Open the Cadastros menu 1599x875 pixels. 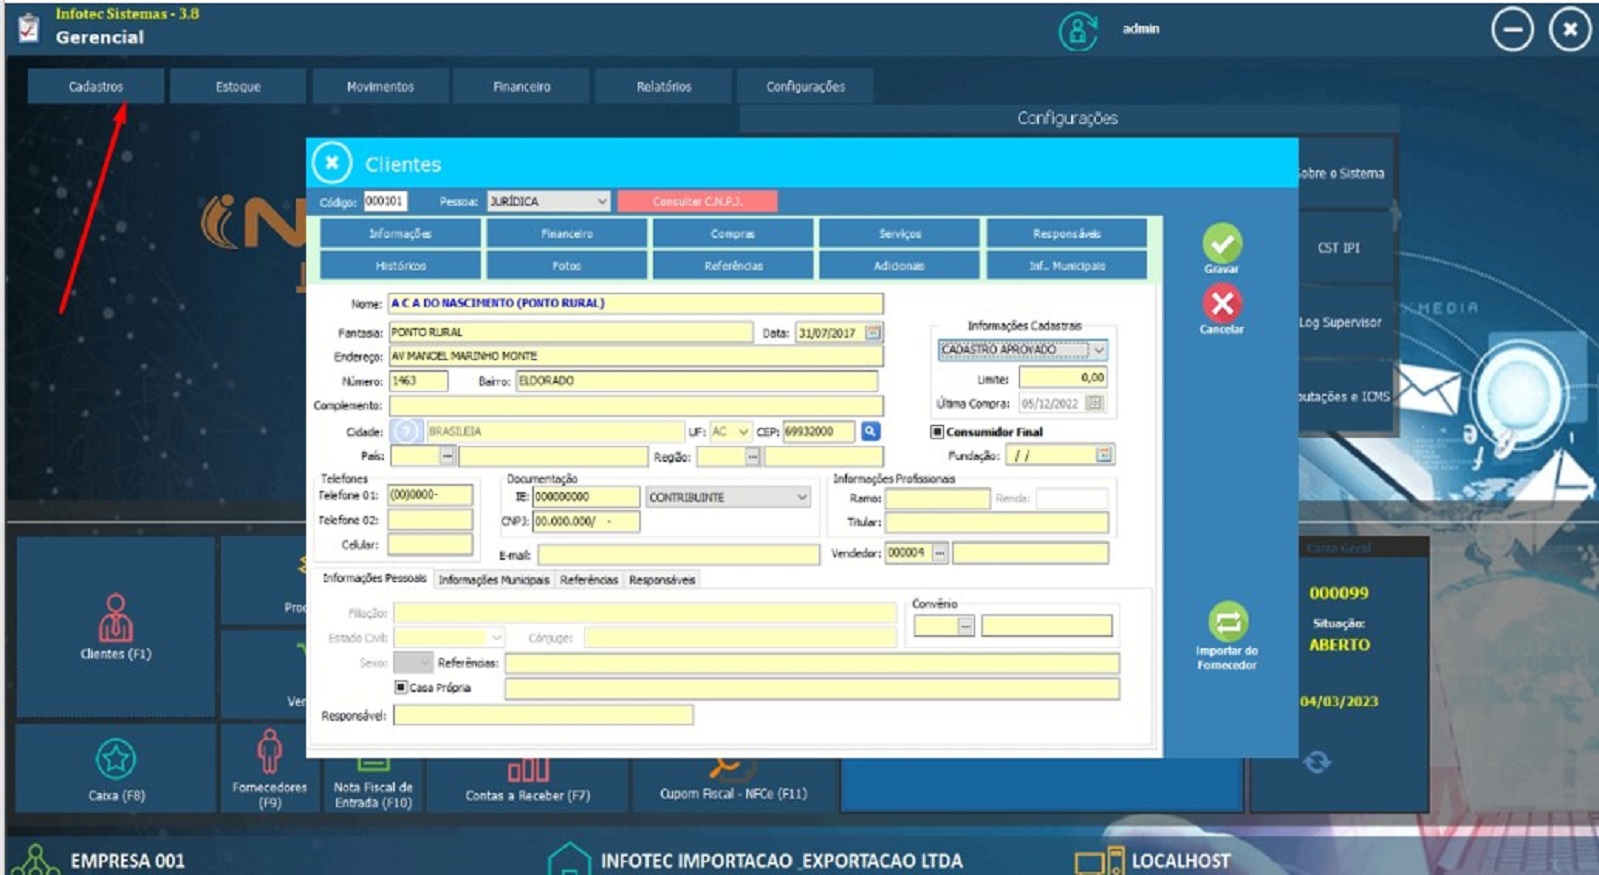pos(96,87)
